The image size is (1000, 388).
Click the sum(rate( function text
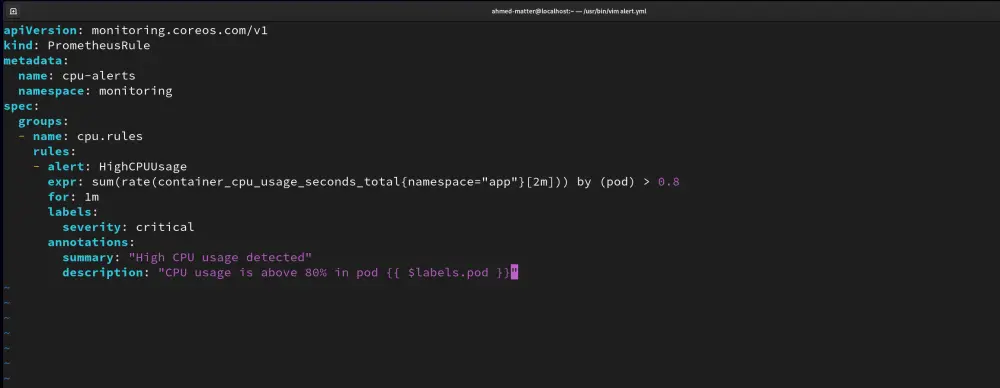(124, 182)
